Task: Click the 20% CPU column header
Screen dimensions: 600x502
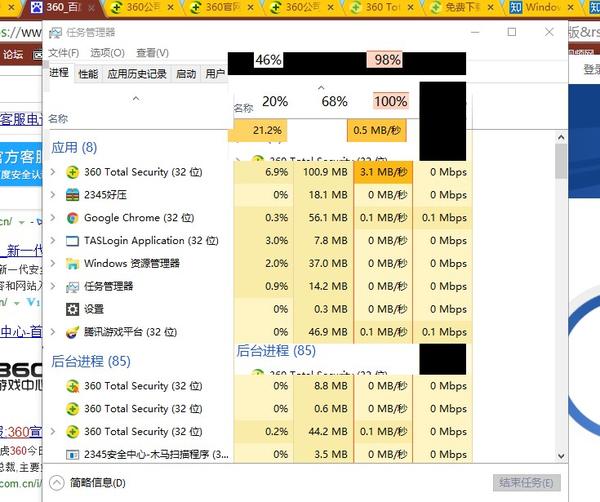Action: point(275,102)
